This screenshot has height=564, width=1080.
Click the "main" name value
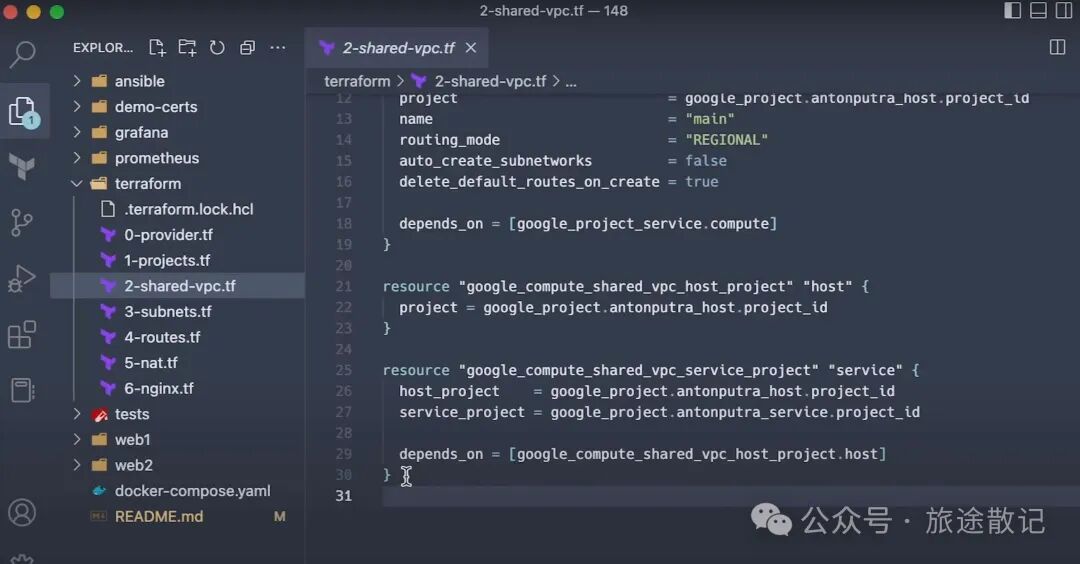(x=709, y=119)
